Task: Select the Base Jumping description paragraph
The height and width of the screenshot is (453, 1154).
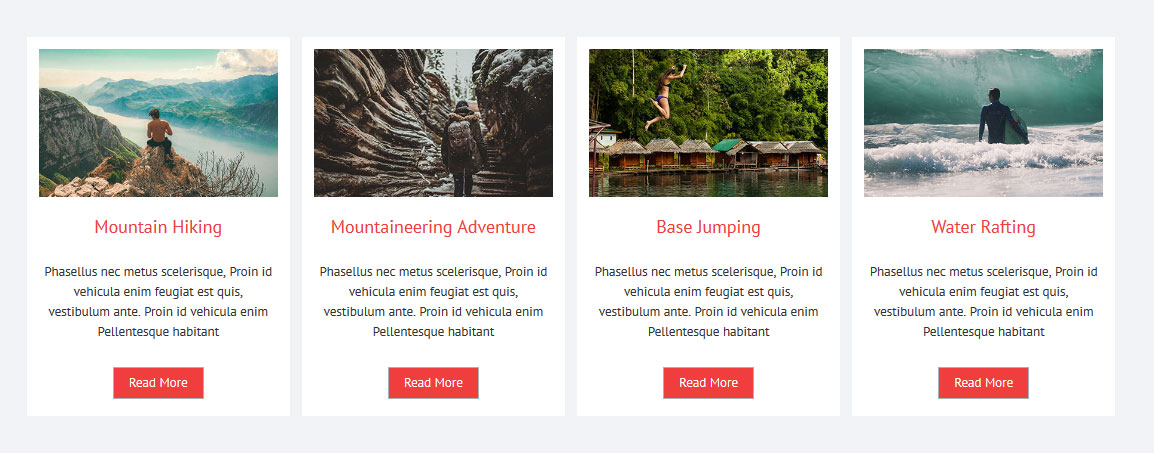Action: click(708, 302)
